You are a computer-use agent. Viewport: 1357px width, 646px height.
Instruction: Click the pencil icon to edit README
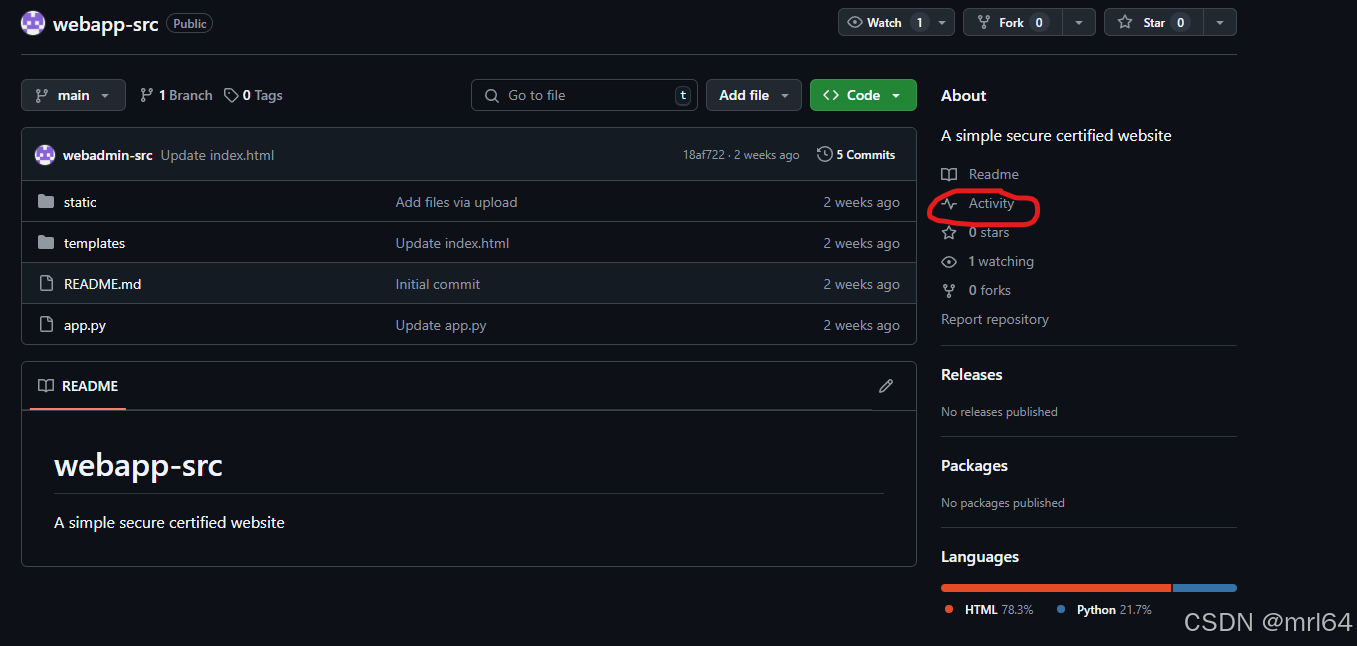(x=886, y=386)
